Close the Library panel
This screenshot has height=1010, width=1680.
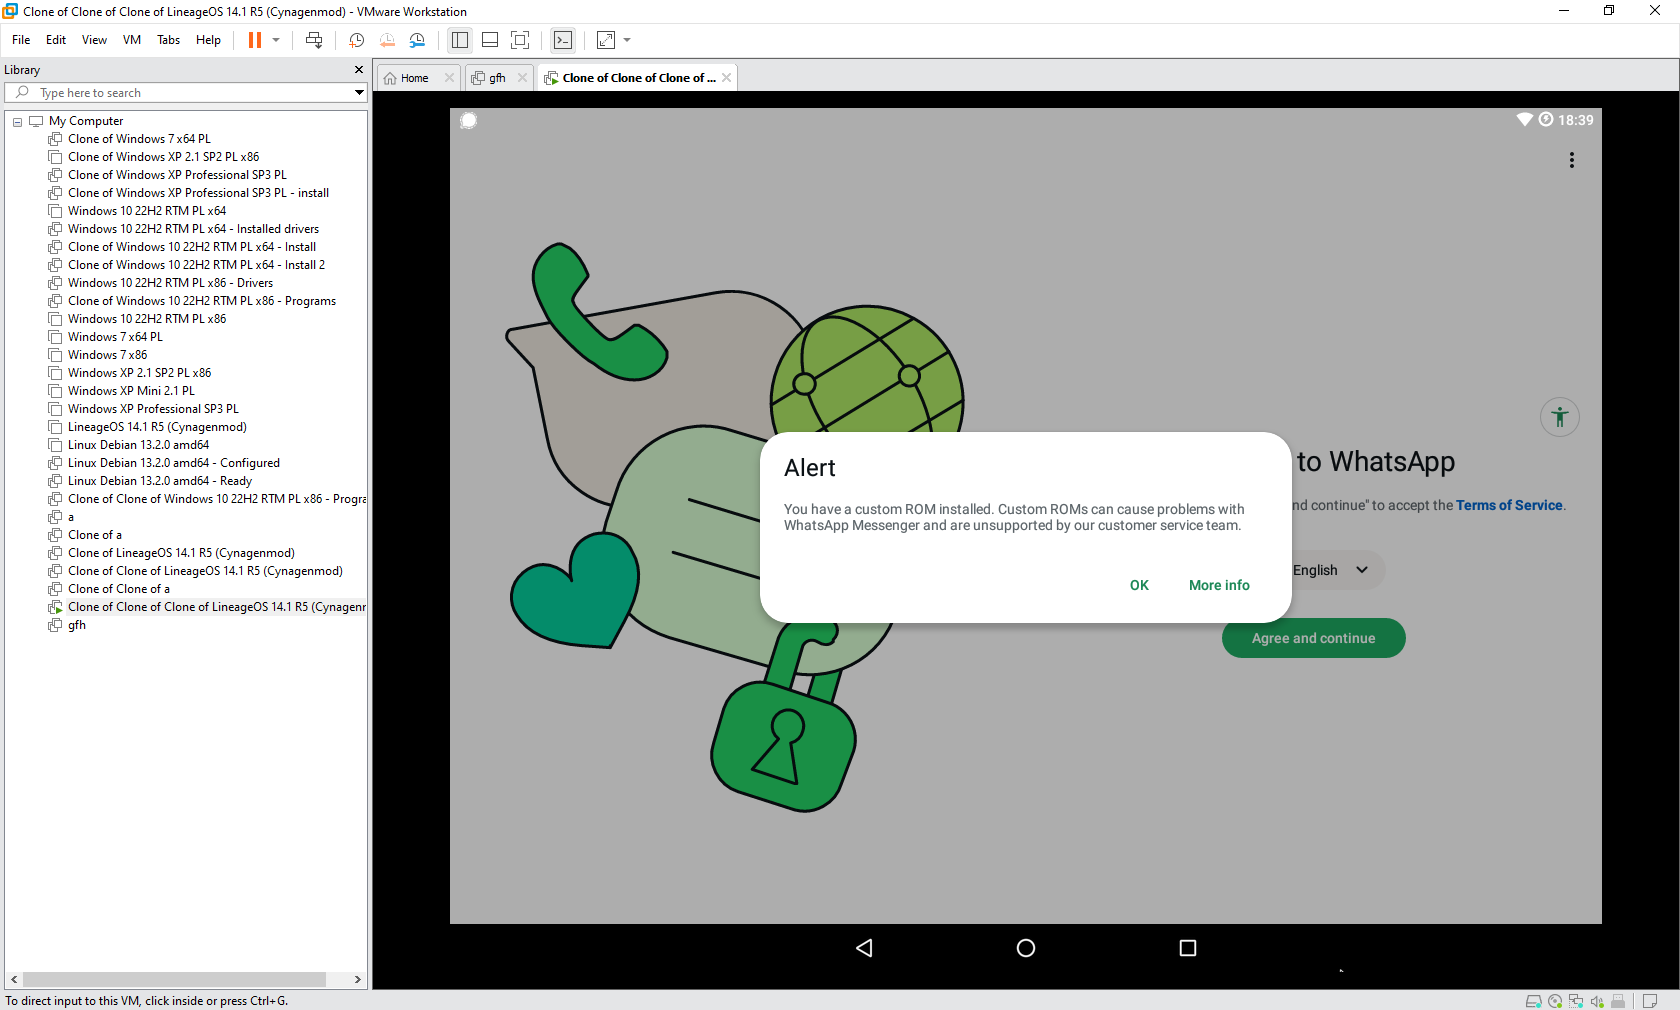(359, 70)
